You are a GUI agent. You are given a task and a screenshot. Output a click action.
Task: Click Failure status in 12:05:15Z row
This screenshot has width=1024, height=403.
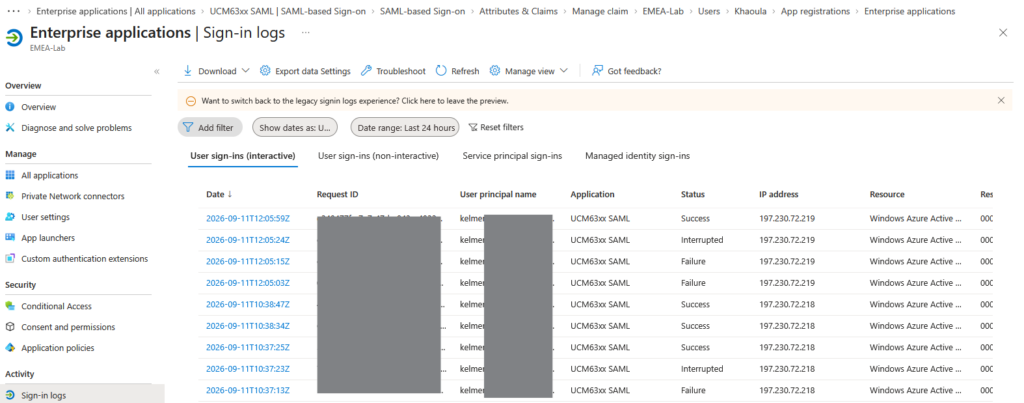point(693,261)
